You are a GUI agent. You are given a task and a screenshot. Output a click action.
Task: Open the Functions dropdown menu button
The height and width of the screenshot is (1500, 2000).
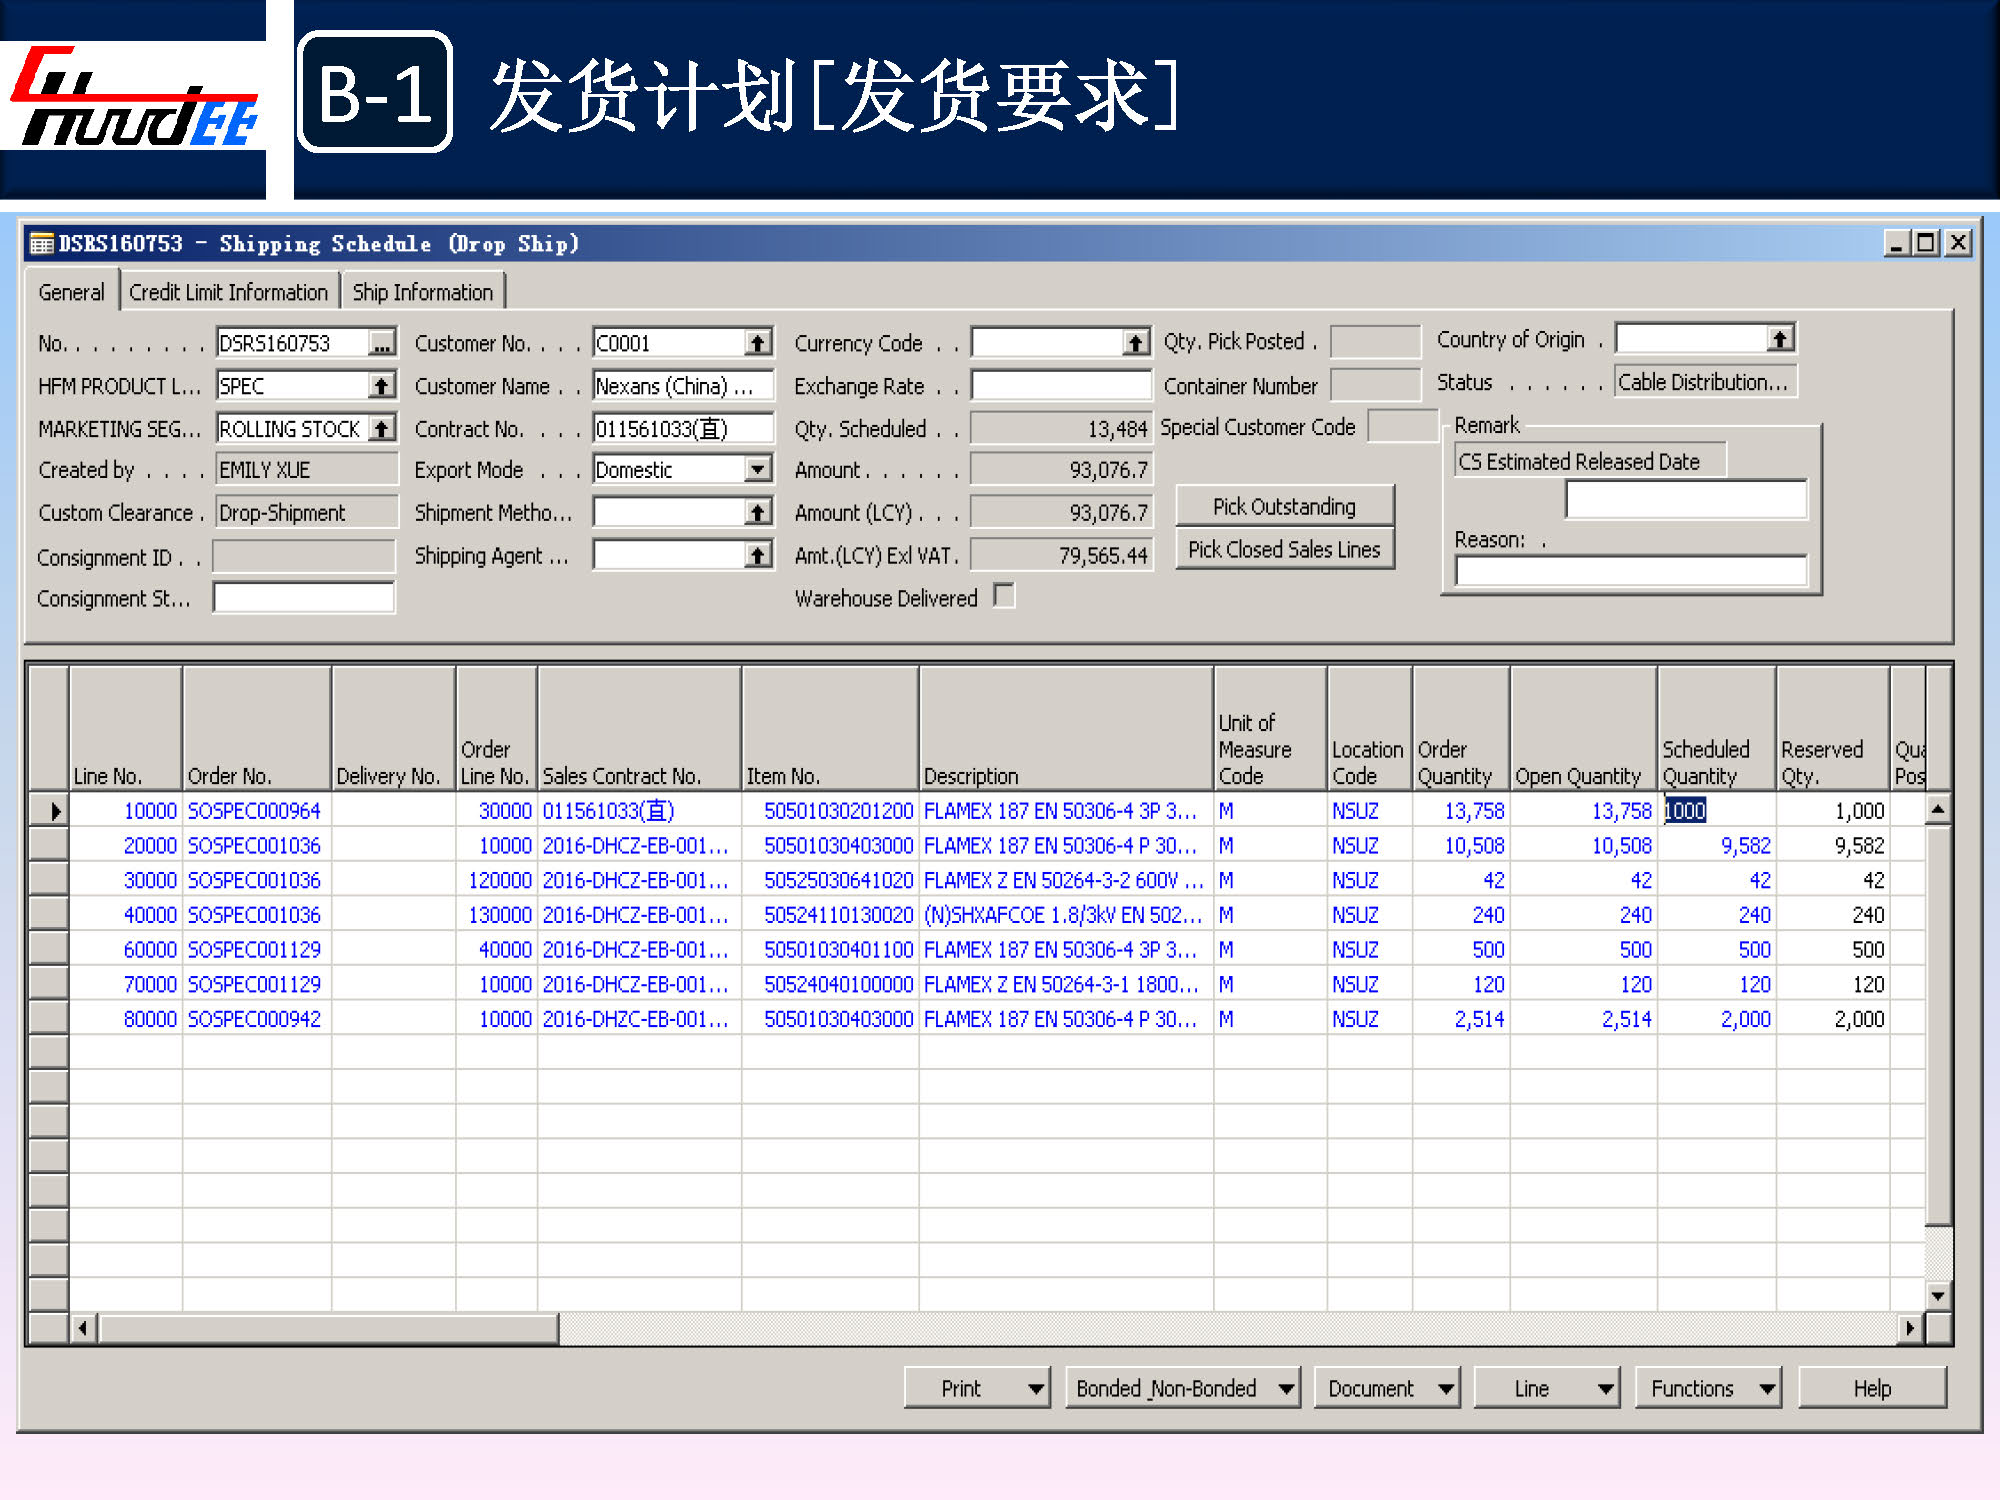(1707, 1388)
